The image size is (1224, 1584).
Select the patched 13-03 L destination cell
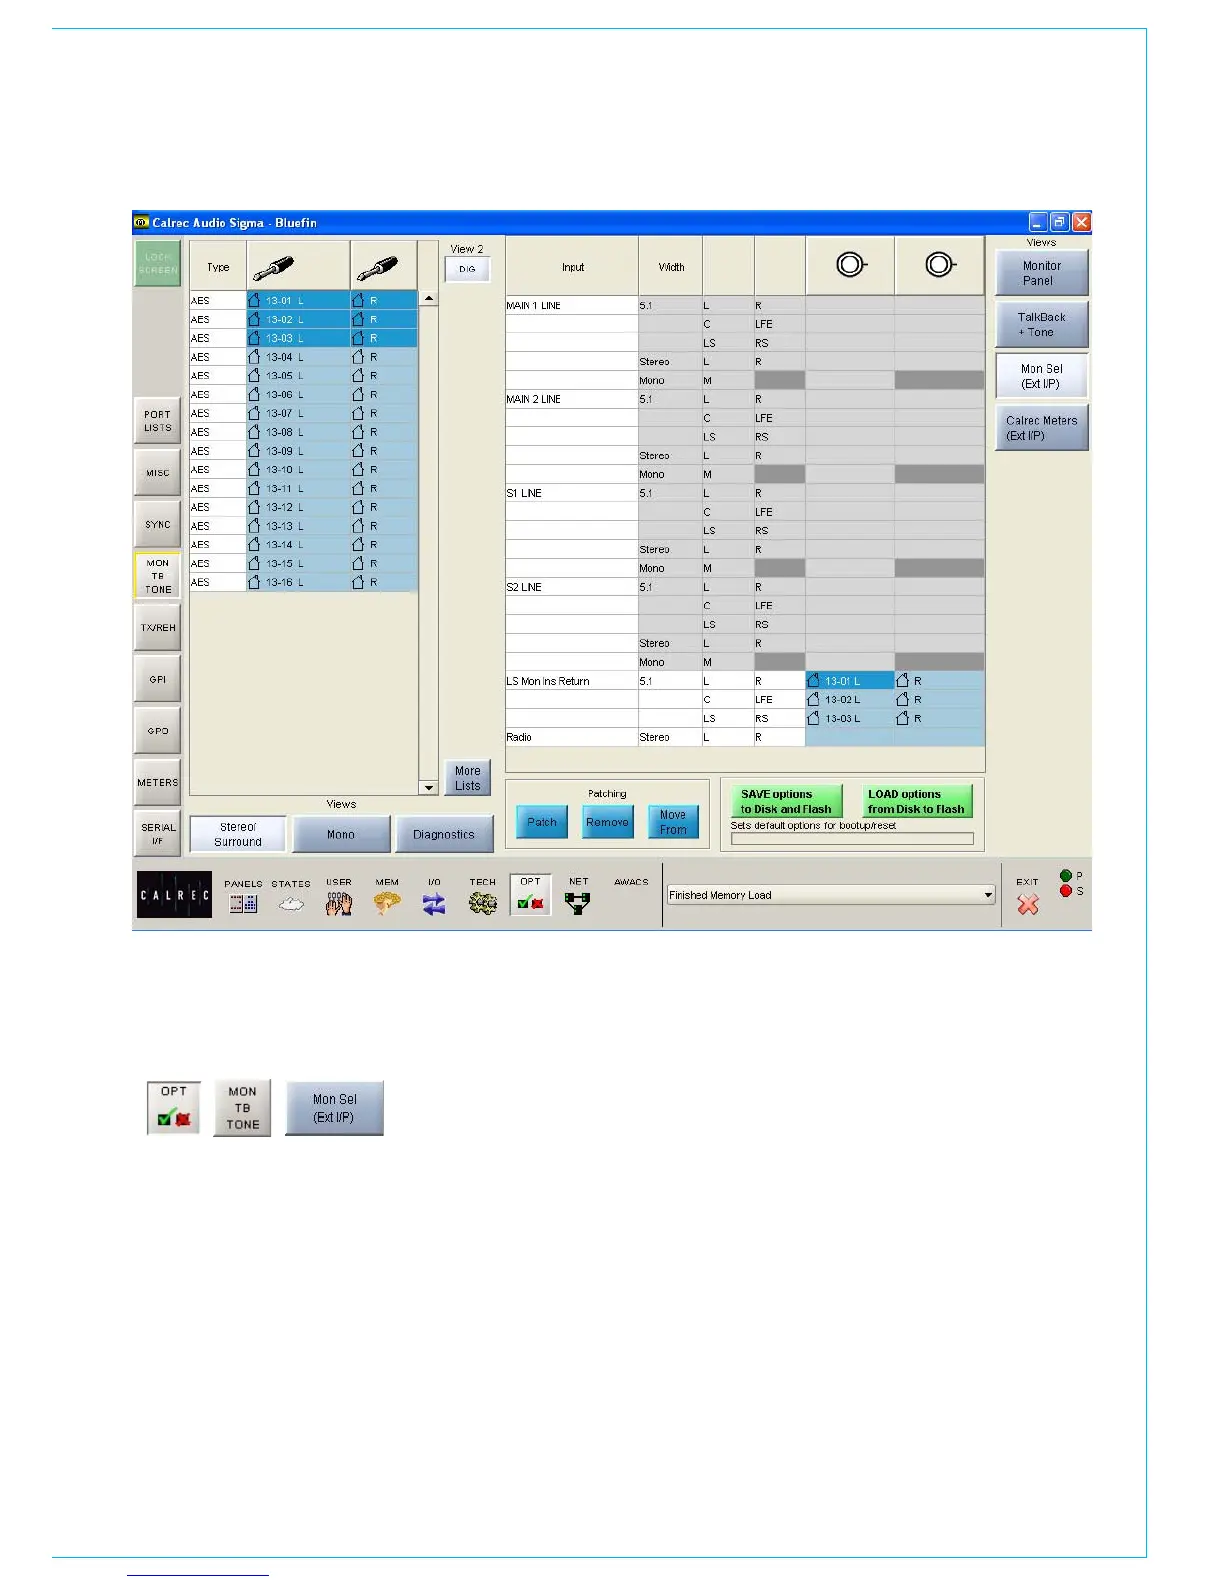point(850,718)
